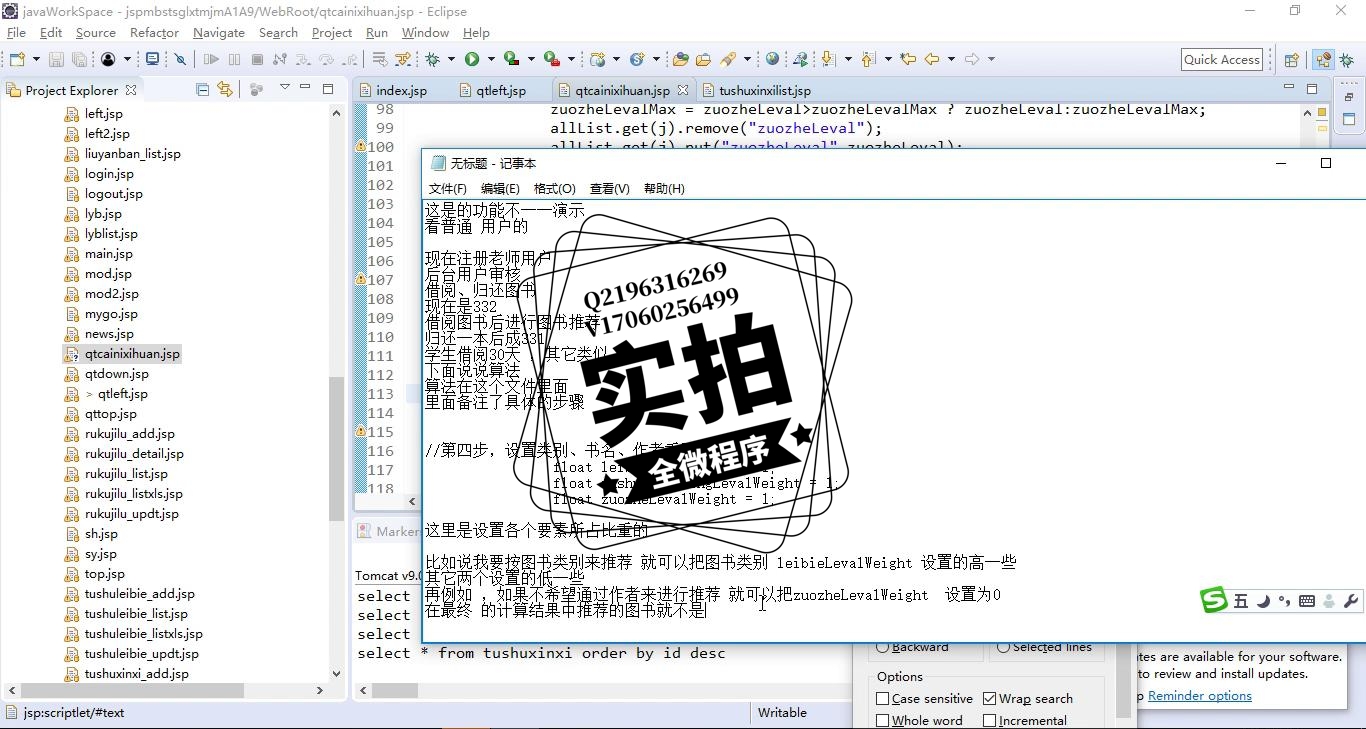Maximize the Project Explorer view
Image resolution: width=1366 pixels, height=729 pixels.
(x=328, y=88)
